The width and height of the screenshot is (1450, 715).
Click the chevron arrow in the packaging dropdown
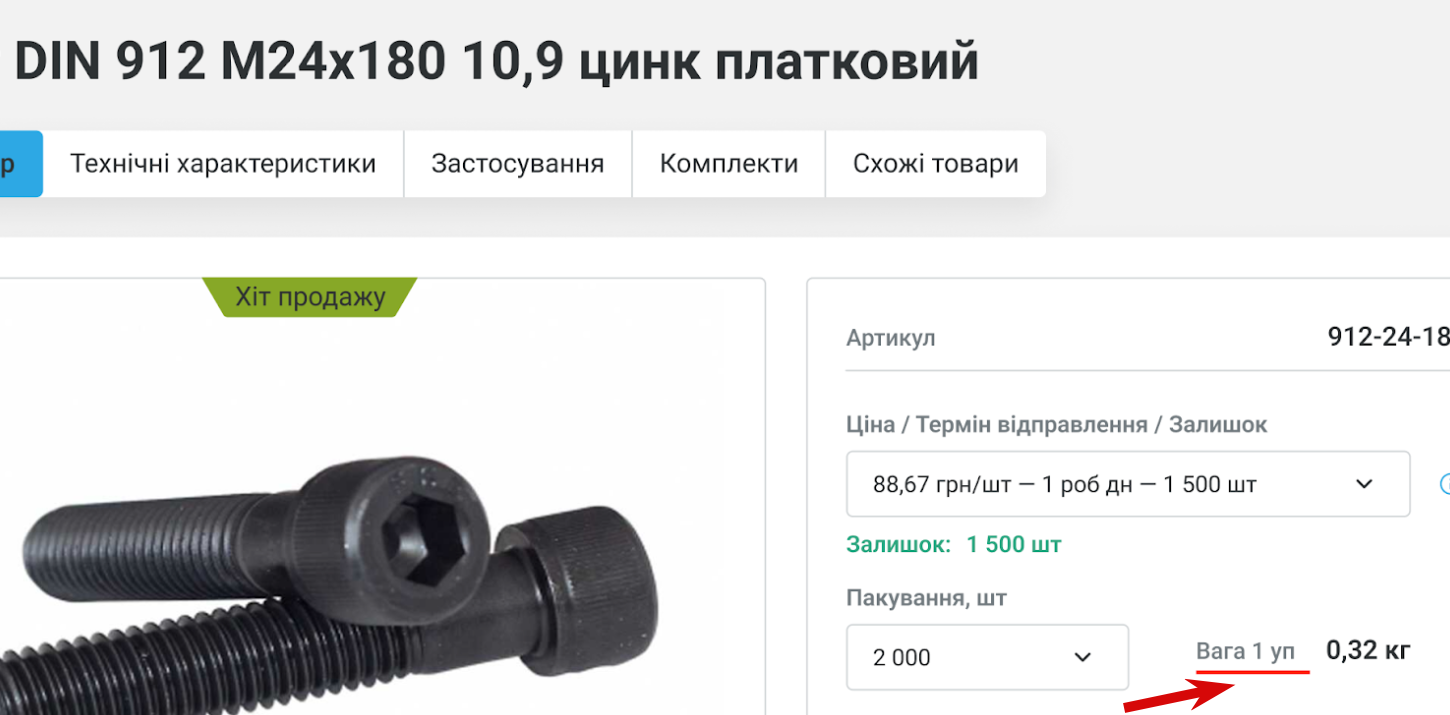(1082, 657)
